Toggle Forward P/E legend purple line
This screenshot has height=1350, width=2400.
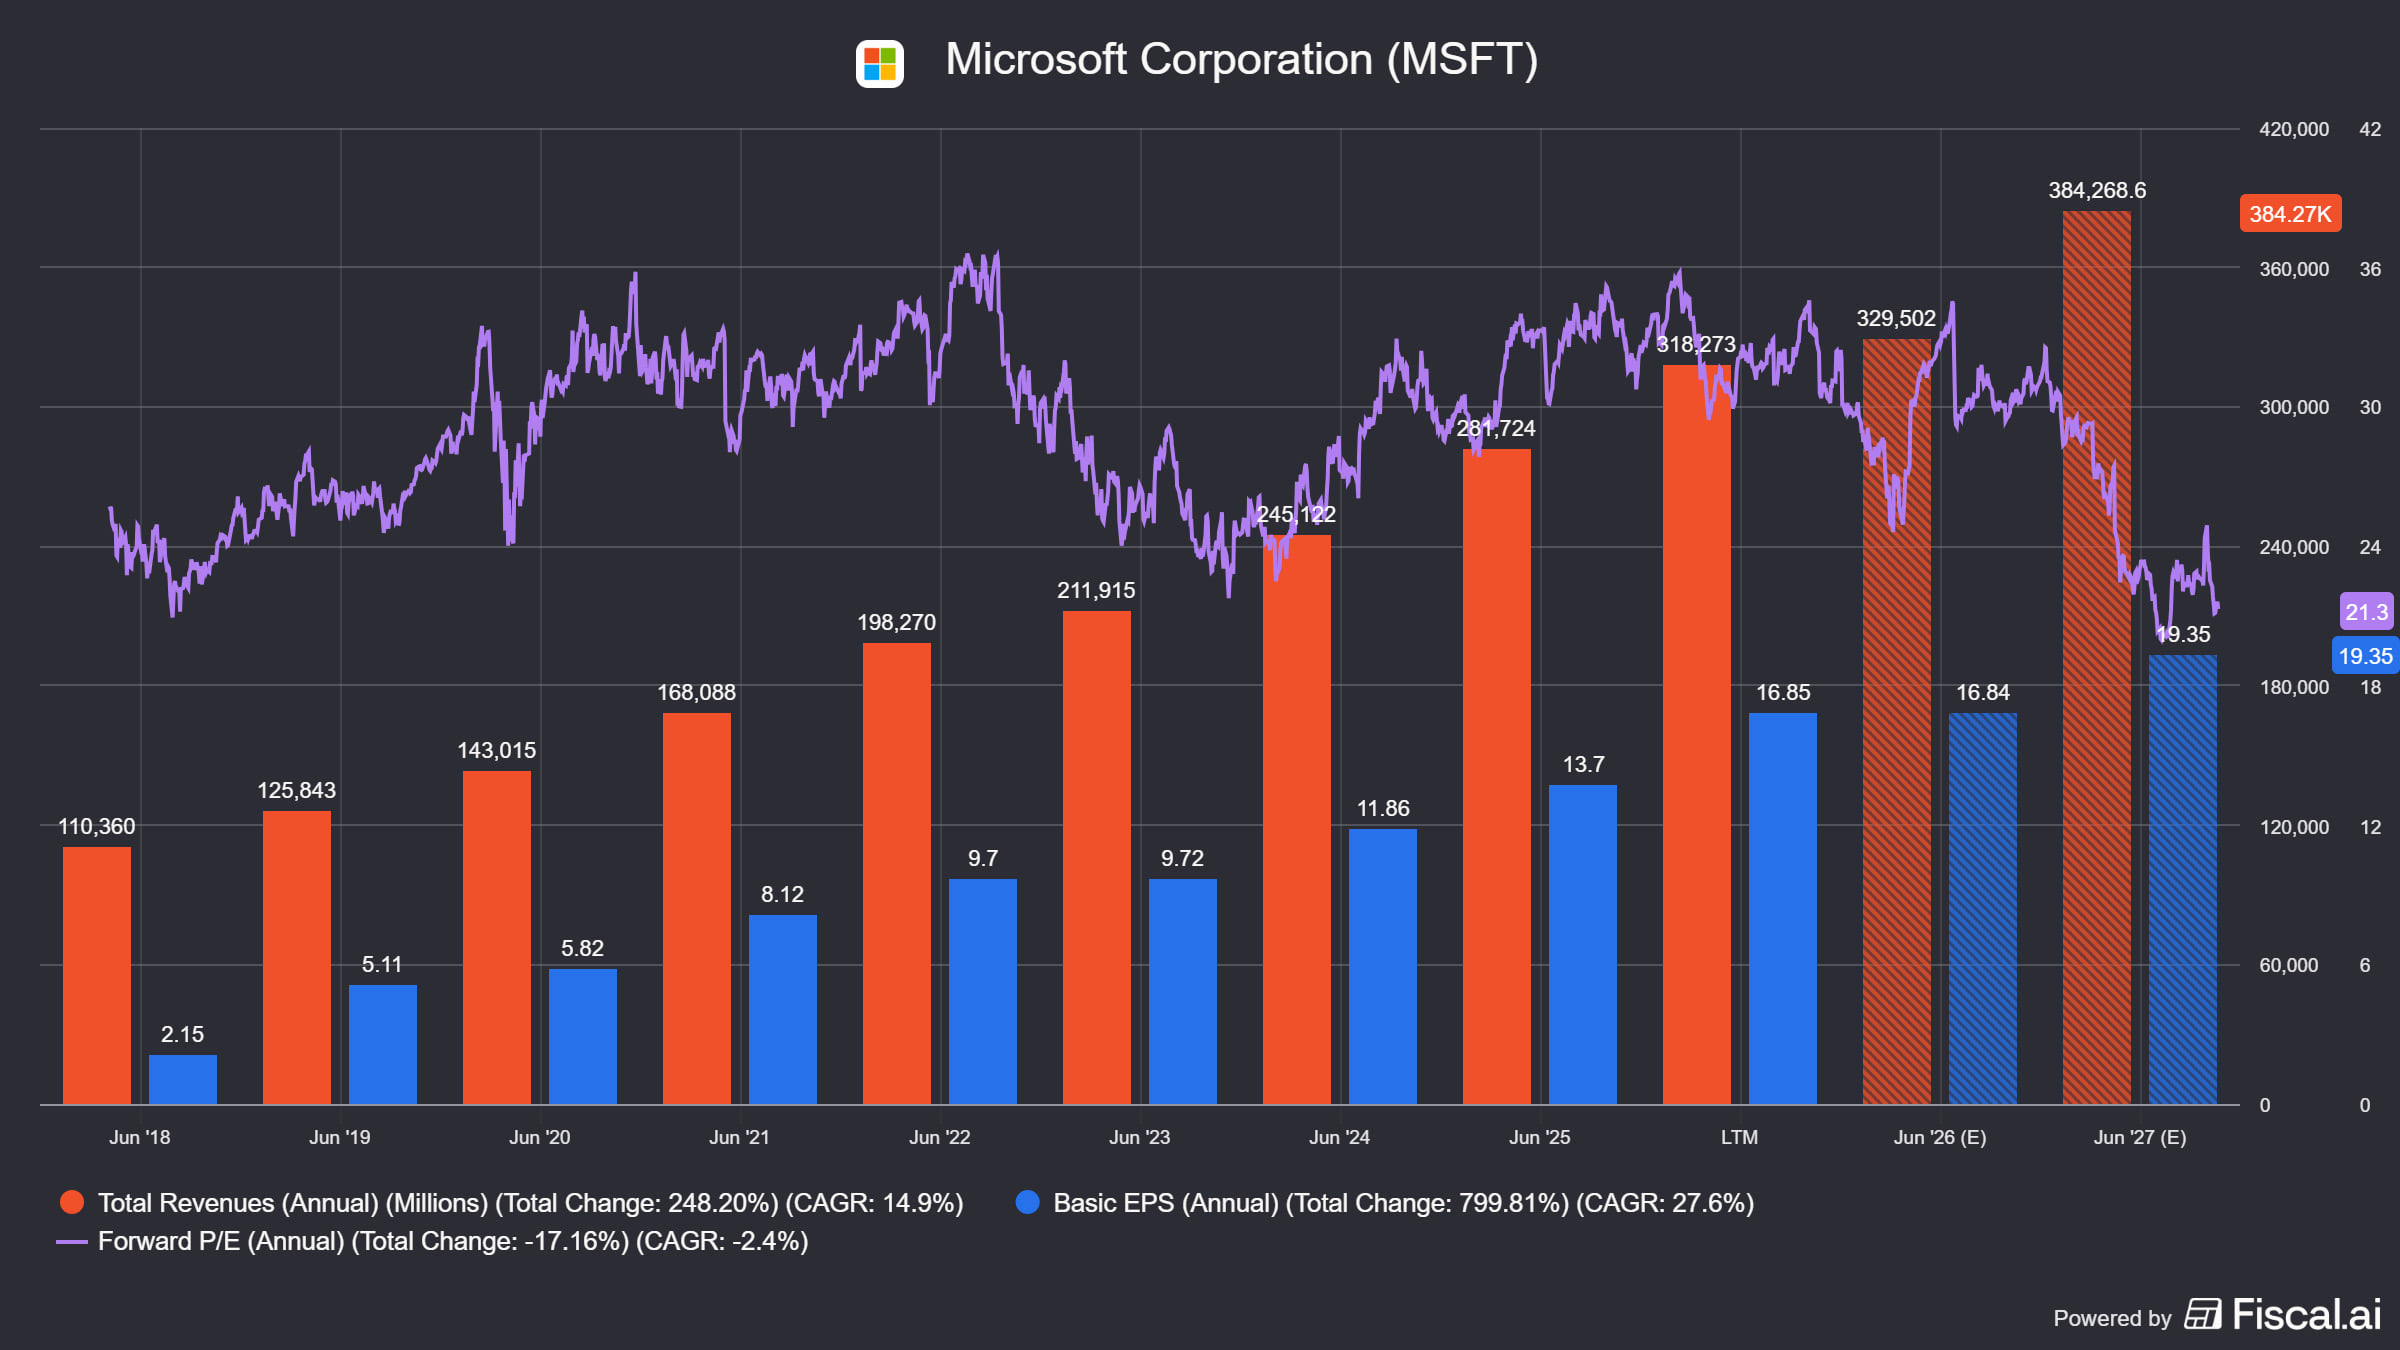[72, 1241]
